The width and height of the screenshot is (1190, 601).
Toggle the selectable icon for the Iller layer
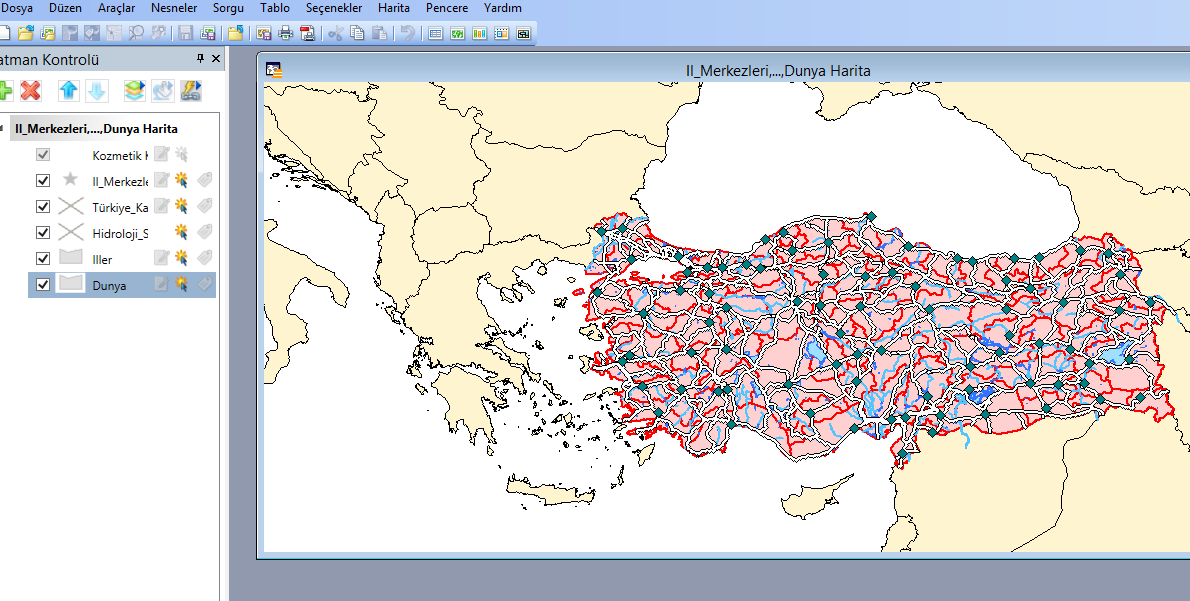click(181, 258)
